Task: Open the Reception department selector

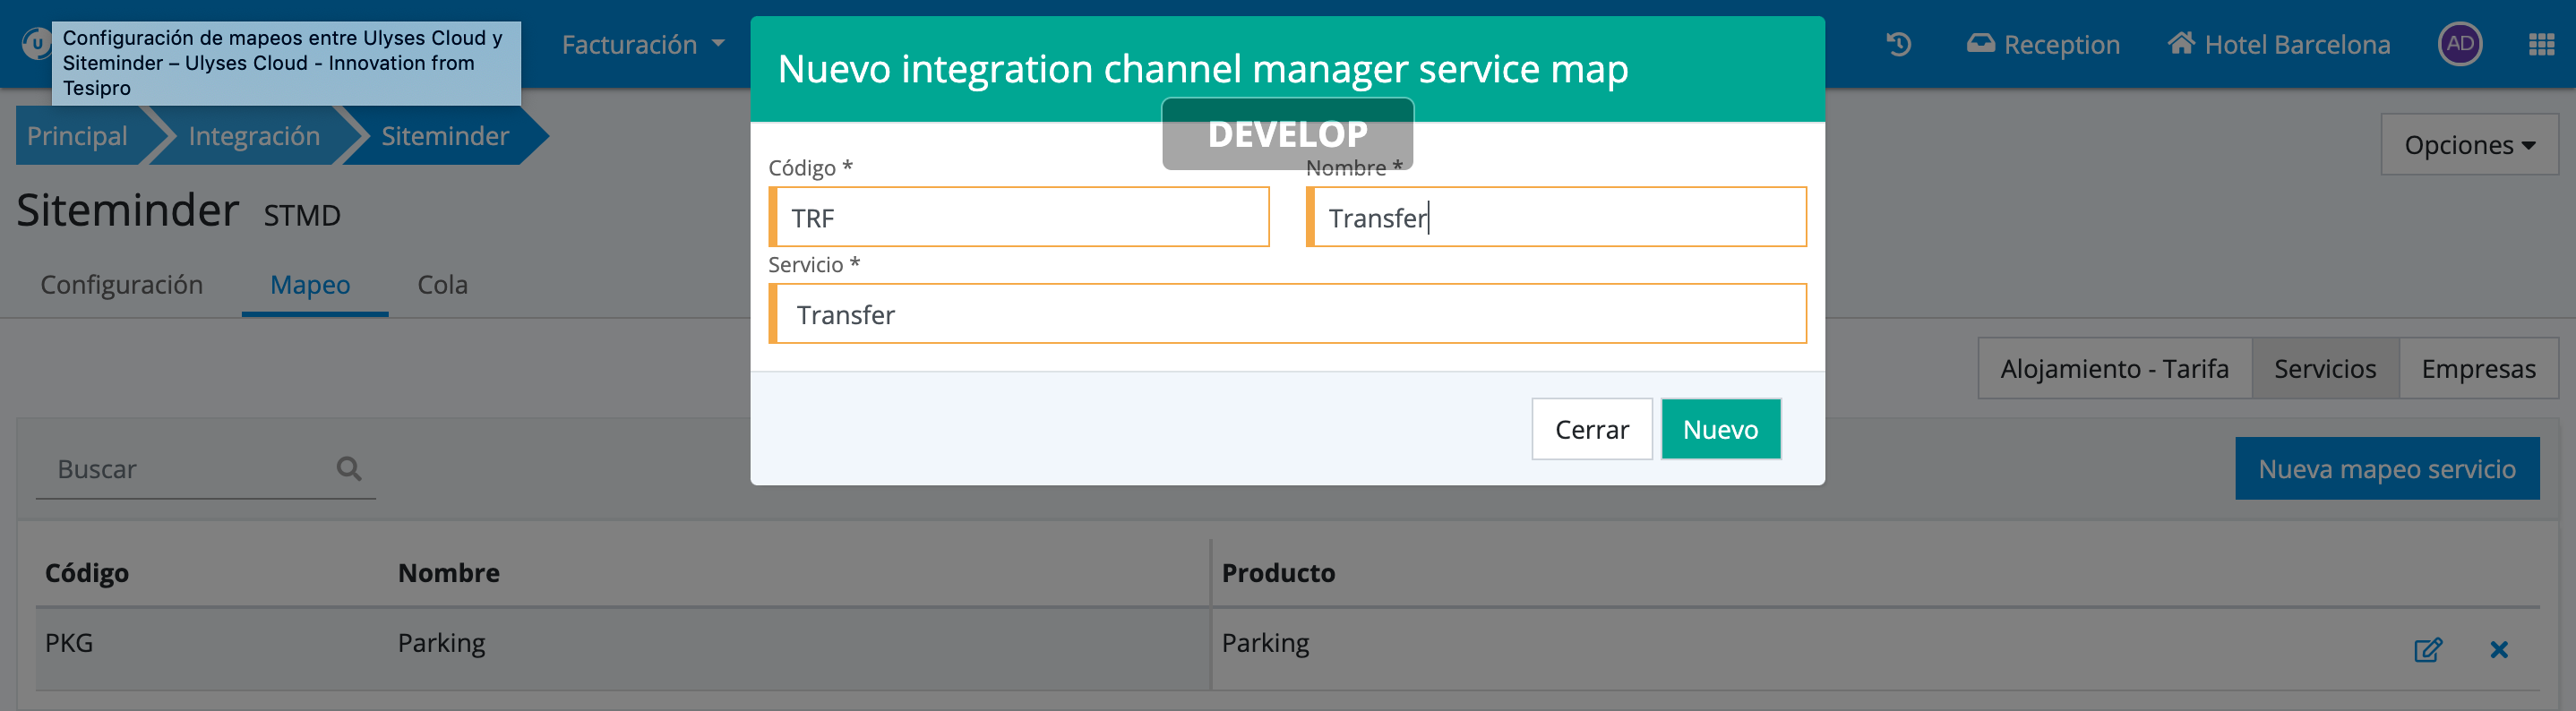Action: (2043, 44)
